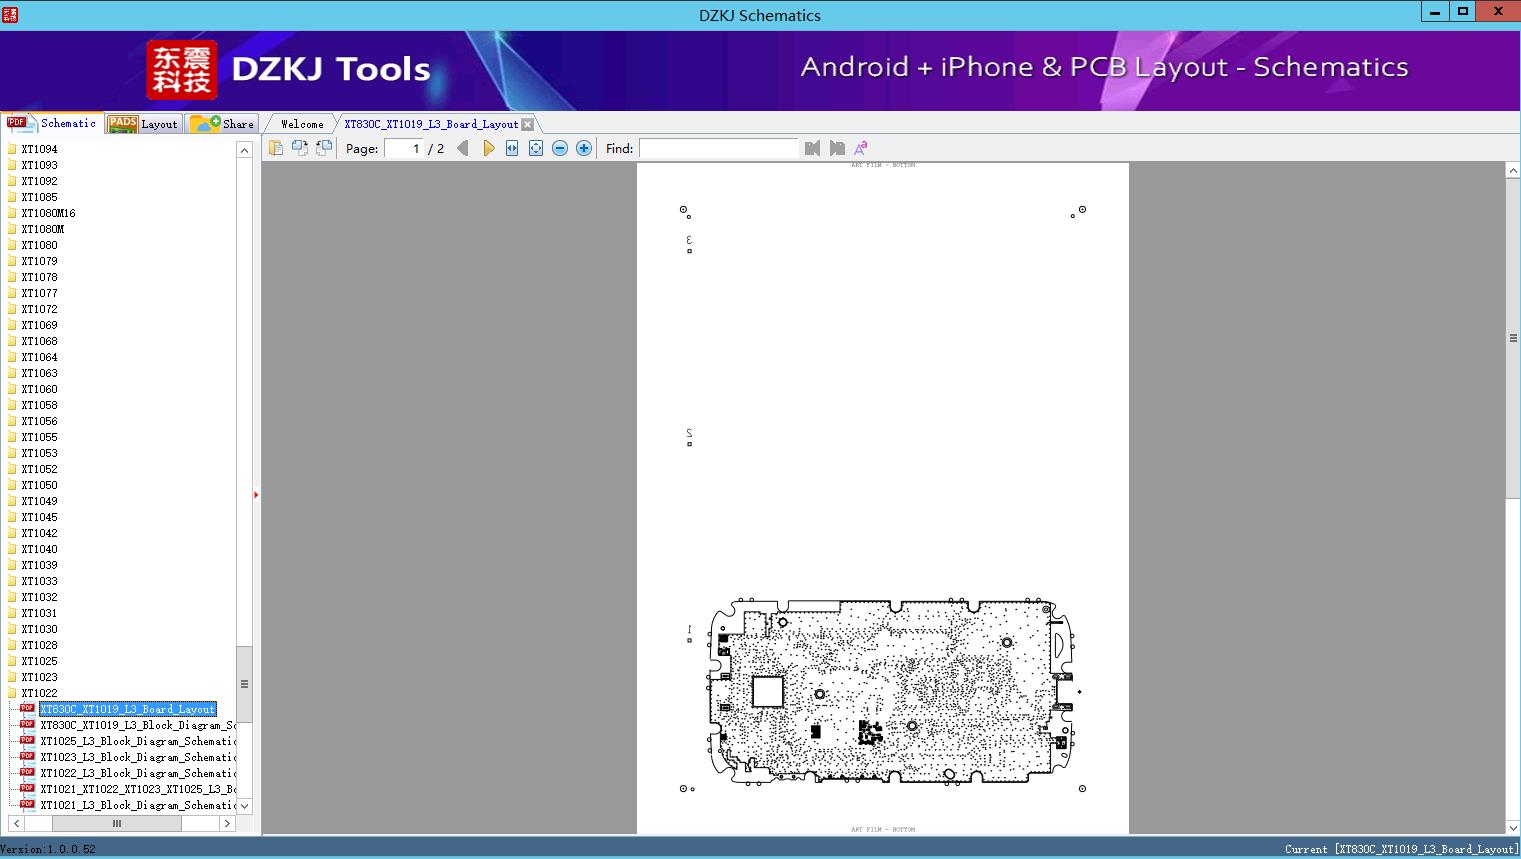
Task: Toggle the match case search option
Action: [x=860, y=148]
